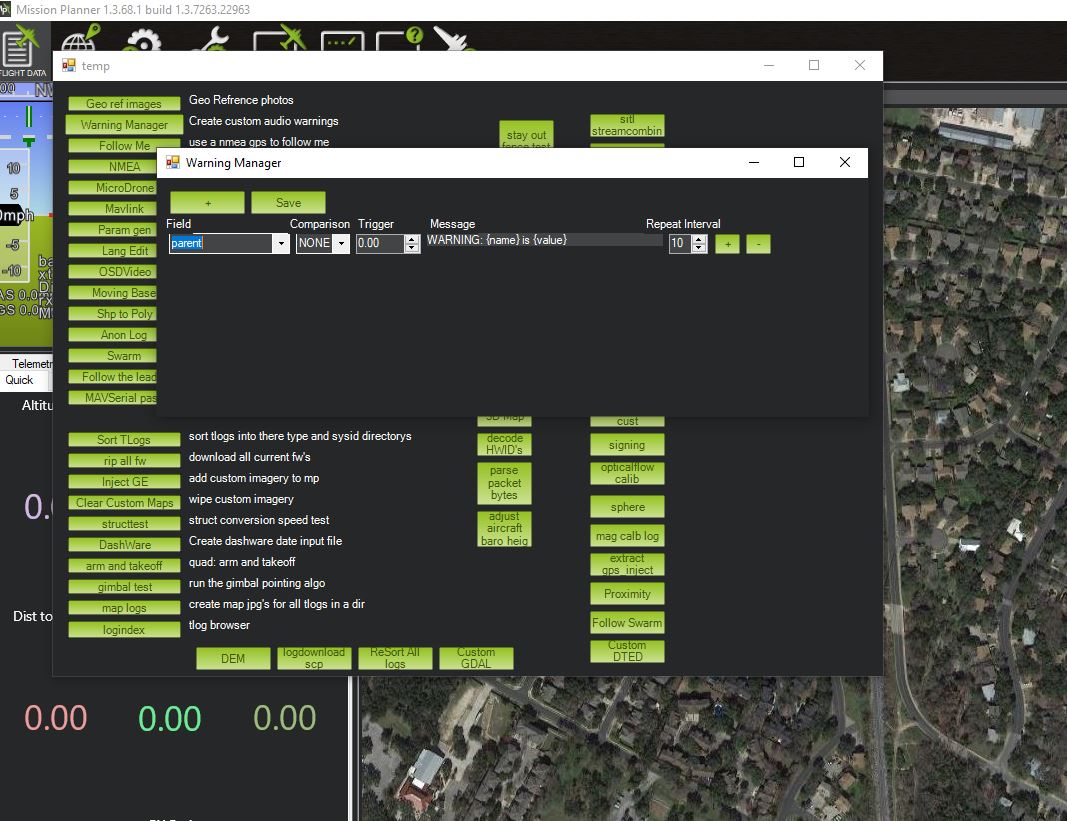The height and width of the screenshot is (821, 1067).
Task: Increase the Trigger value with up arrow
Action: (412, 239)
